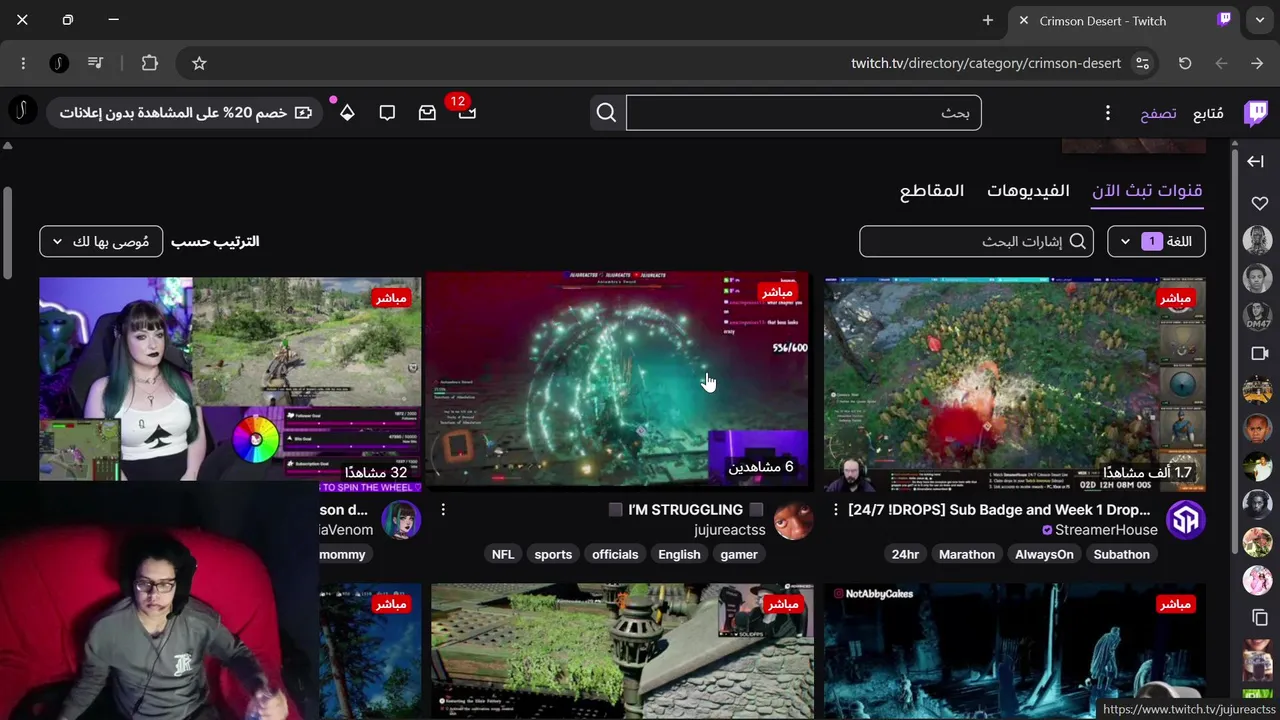Click the إشارات البحث tag search field

coord(976,241)
